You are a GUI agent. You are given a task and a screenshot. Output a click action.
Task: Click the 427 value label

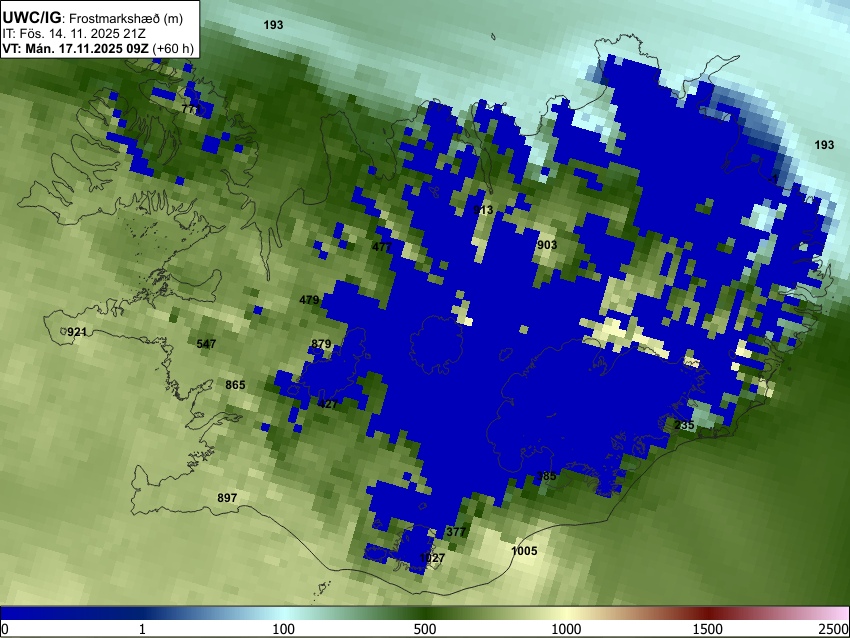click(x=328, y=404)
